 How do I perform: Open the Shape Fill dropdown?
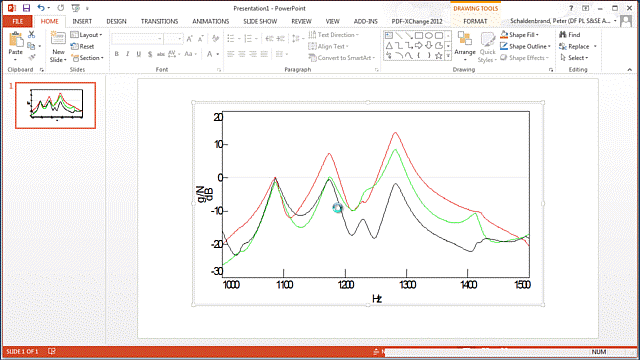click(520, 35)
